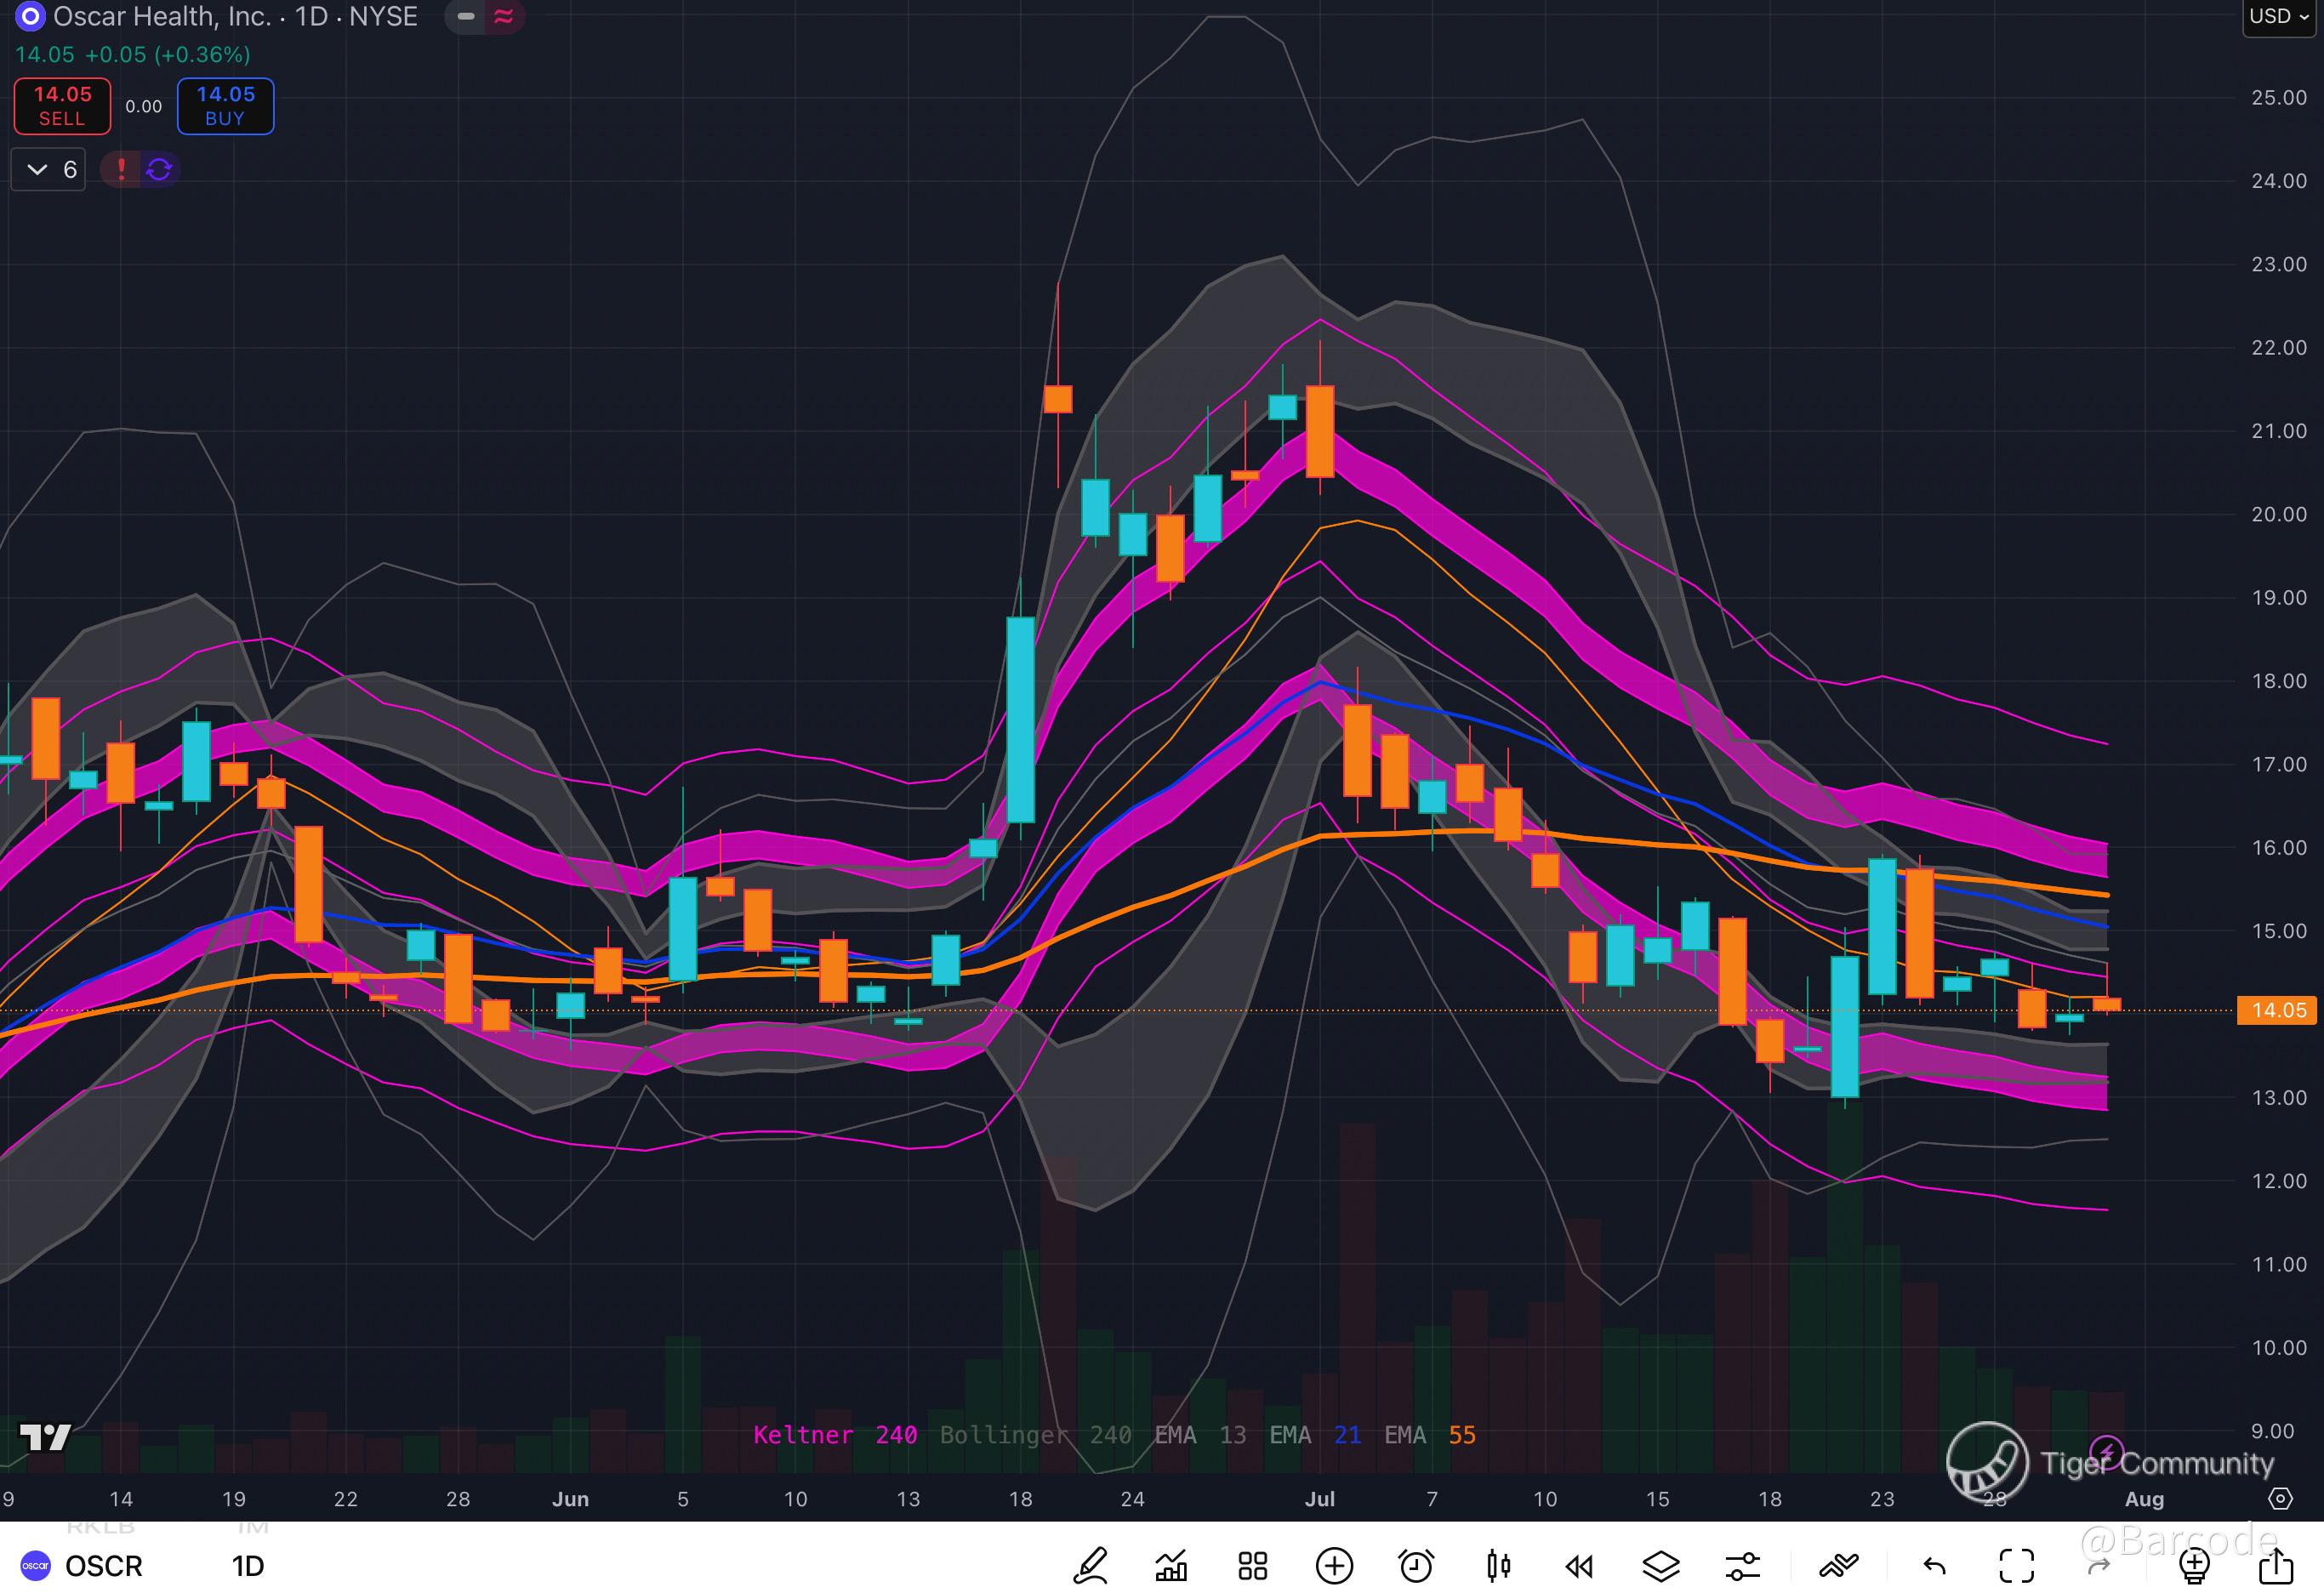Click the undo arrow
Image resolution: width=2324 pixels, height=1593 pixels.
[x=1934, y=1565]
